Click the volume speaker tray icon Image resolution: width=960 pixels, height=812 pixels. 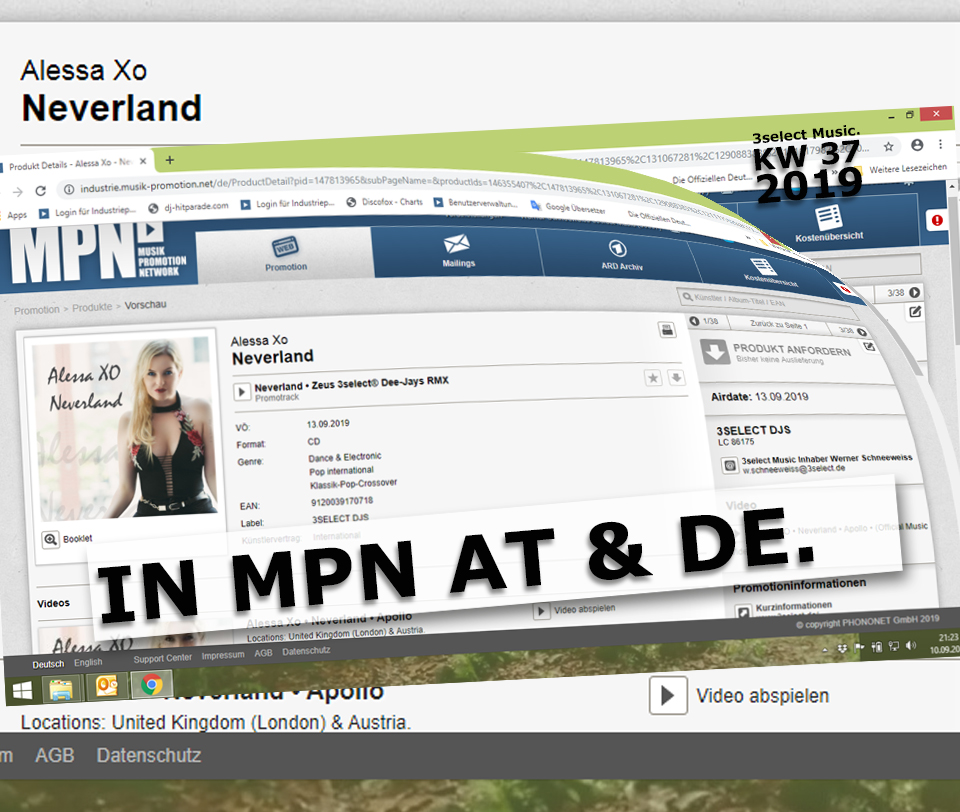tap(911, 645)
